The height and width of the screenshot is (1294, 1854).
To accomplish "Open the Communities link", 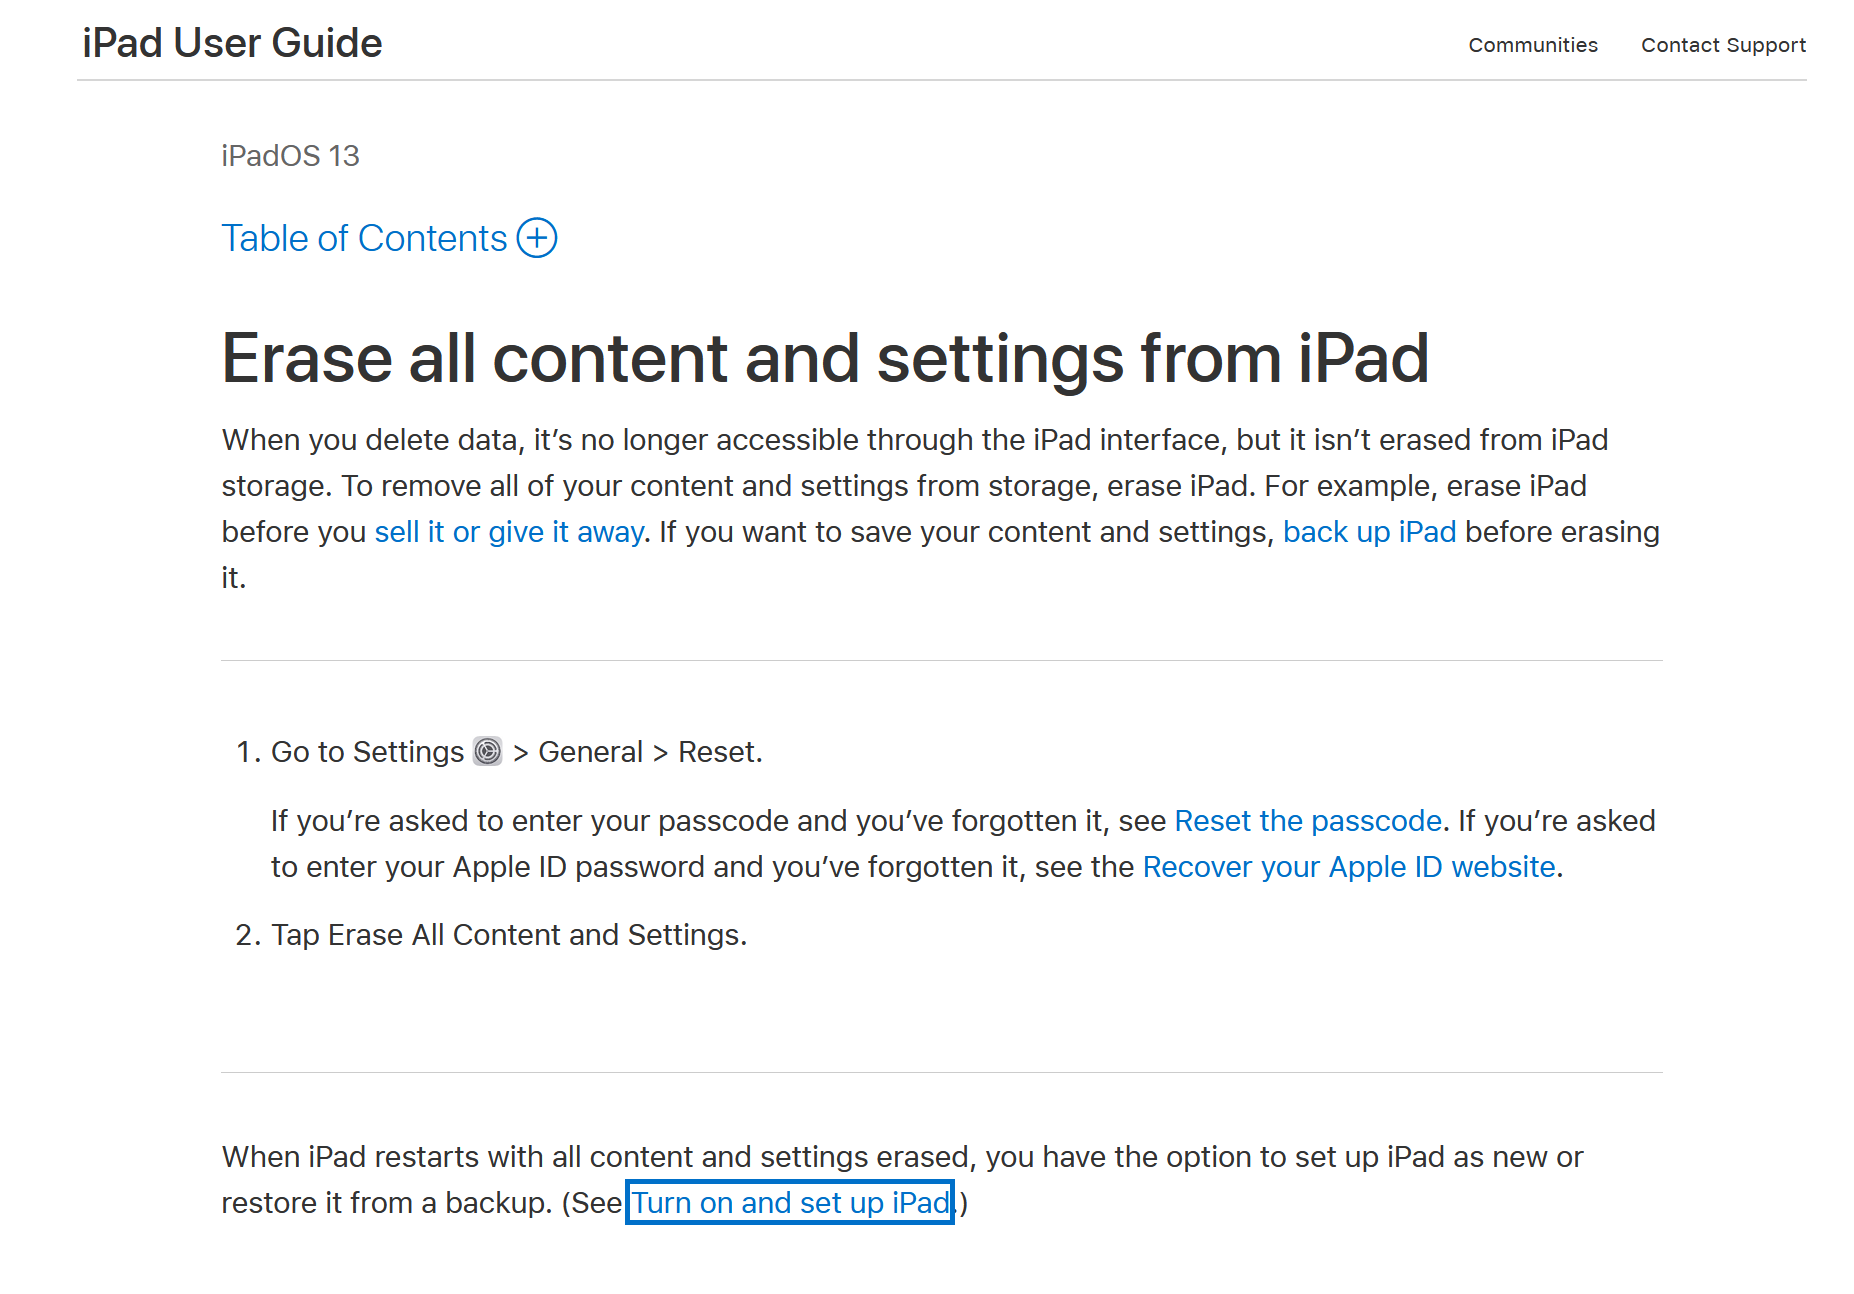I will coord(1533,45).
